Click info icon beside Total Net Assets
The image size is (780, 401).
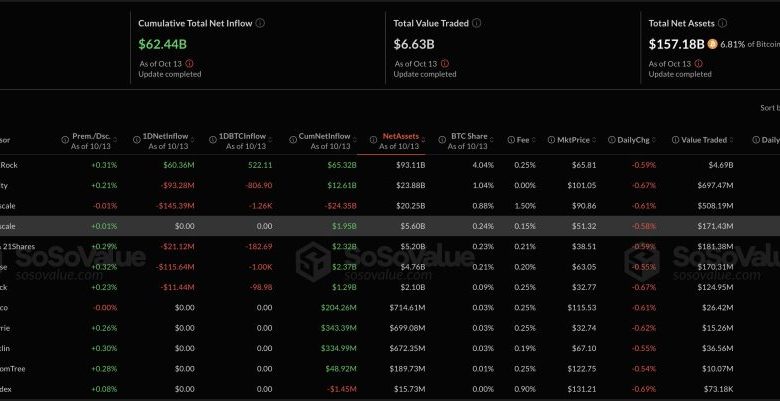pyautogui.click(x=727, y=22)
